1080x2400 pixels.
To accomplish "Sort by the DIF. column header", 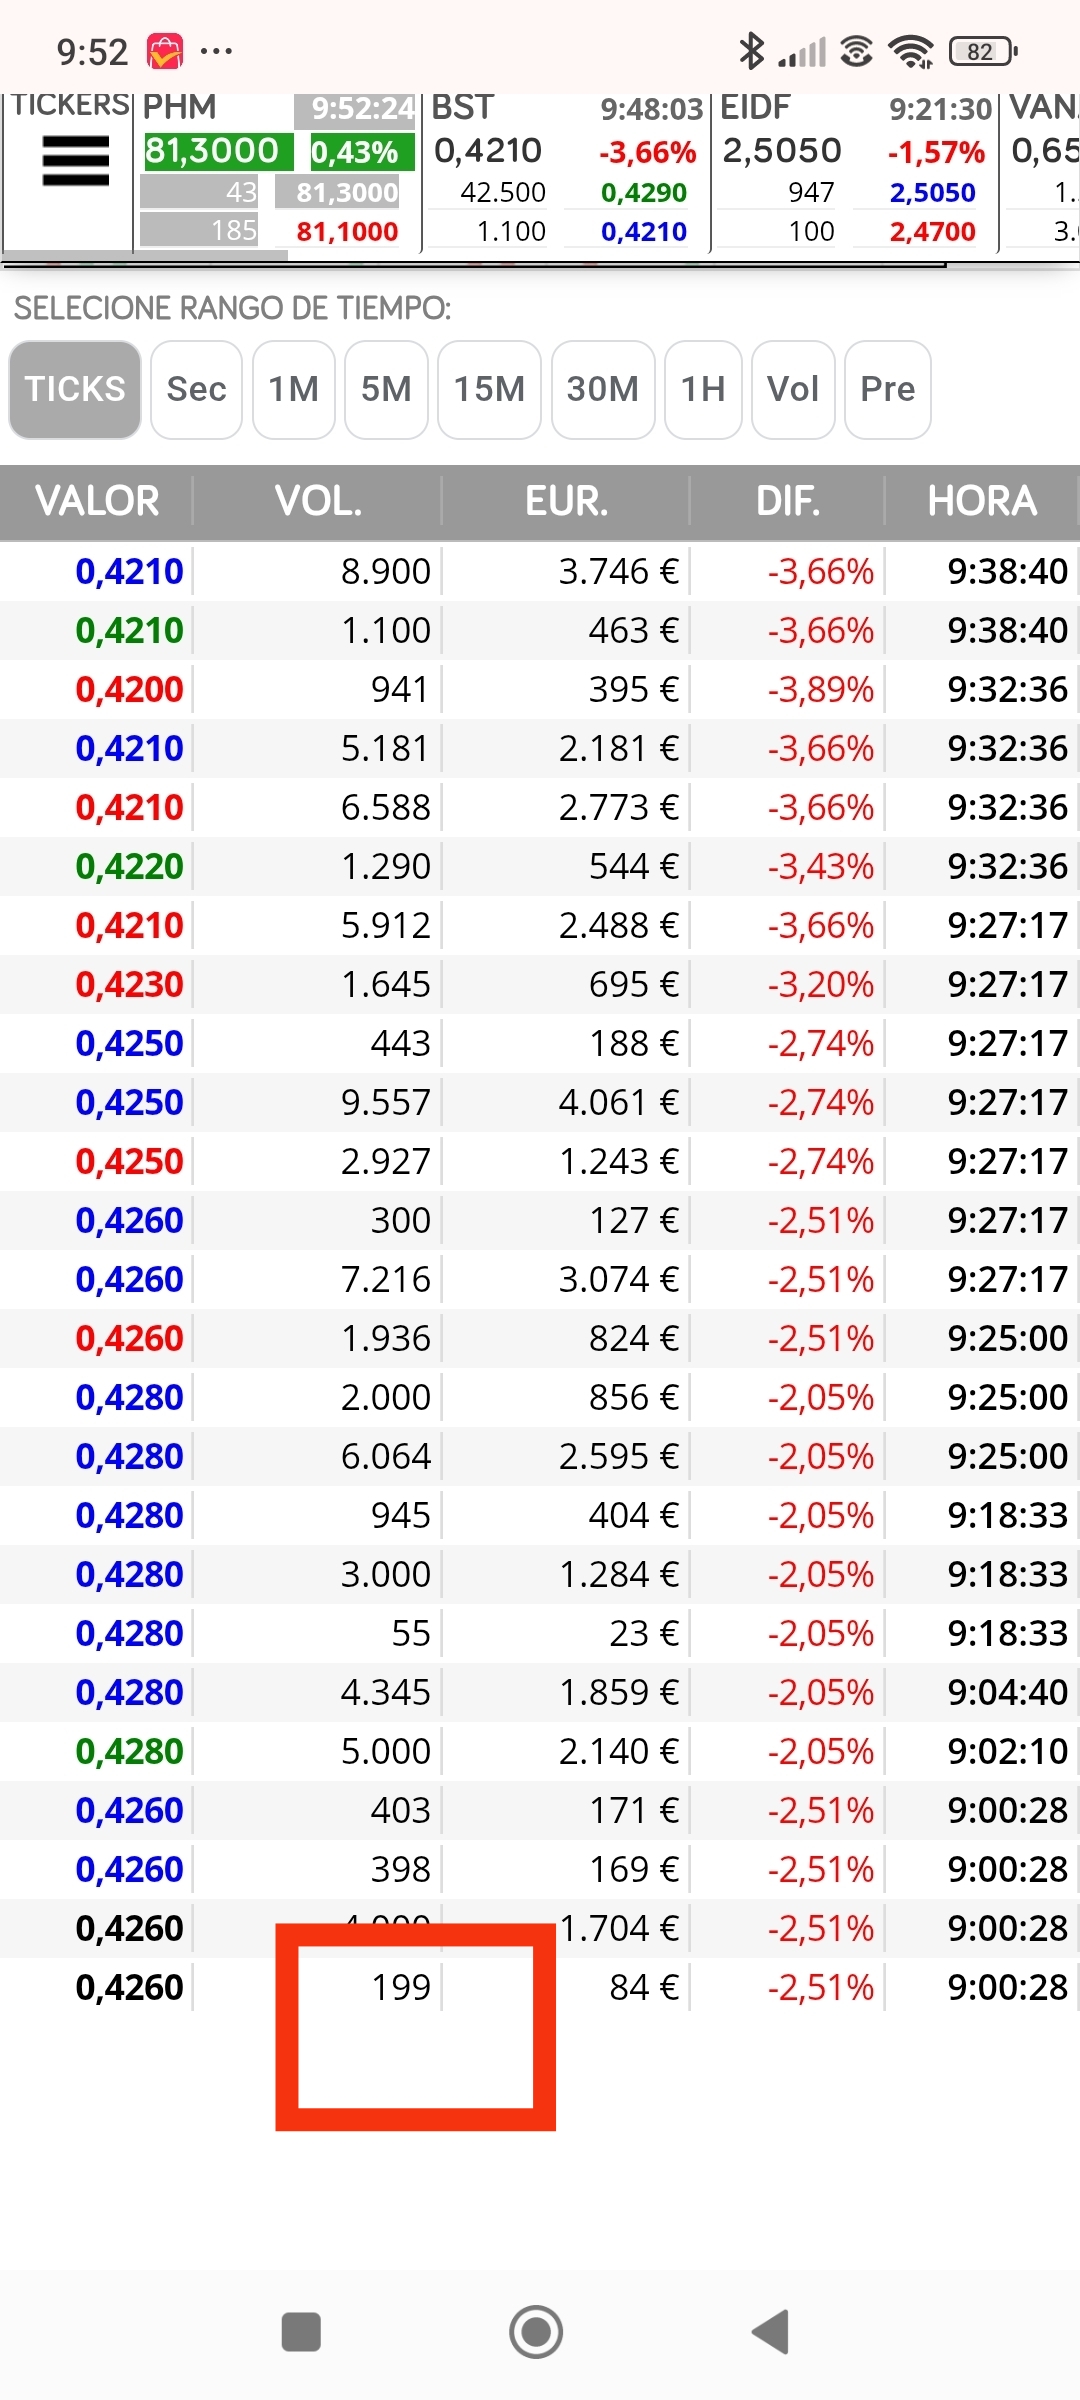I will coord(788,501).
